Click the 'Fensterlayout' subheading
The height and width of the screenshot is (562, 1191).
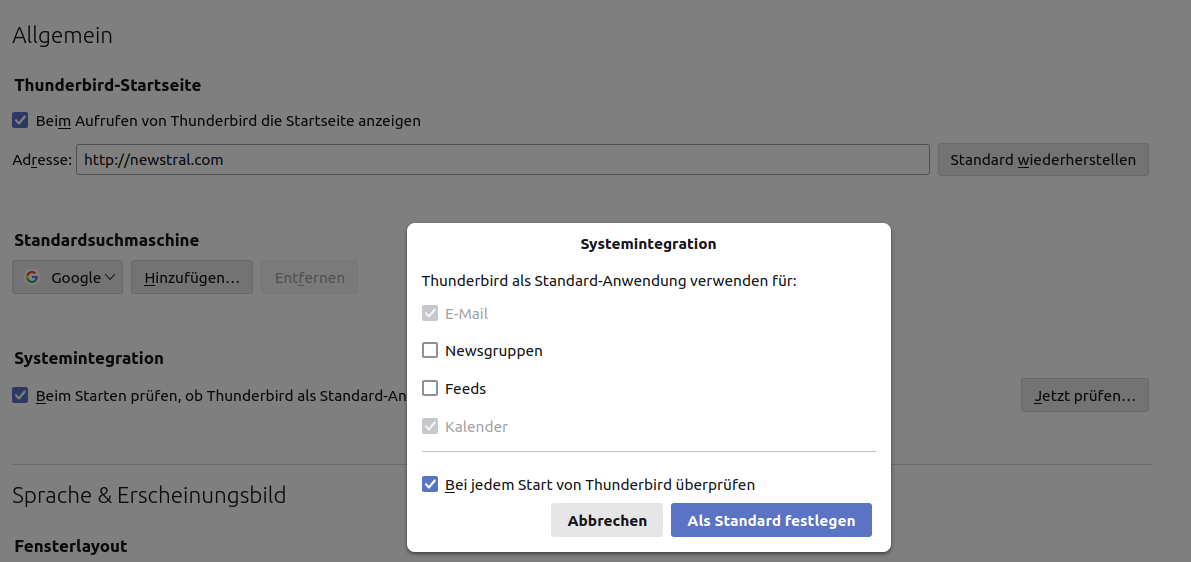[x=71, y=545]
